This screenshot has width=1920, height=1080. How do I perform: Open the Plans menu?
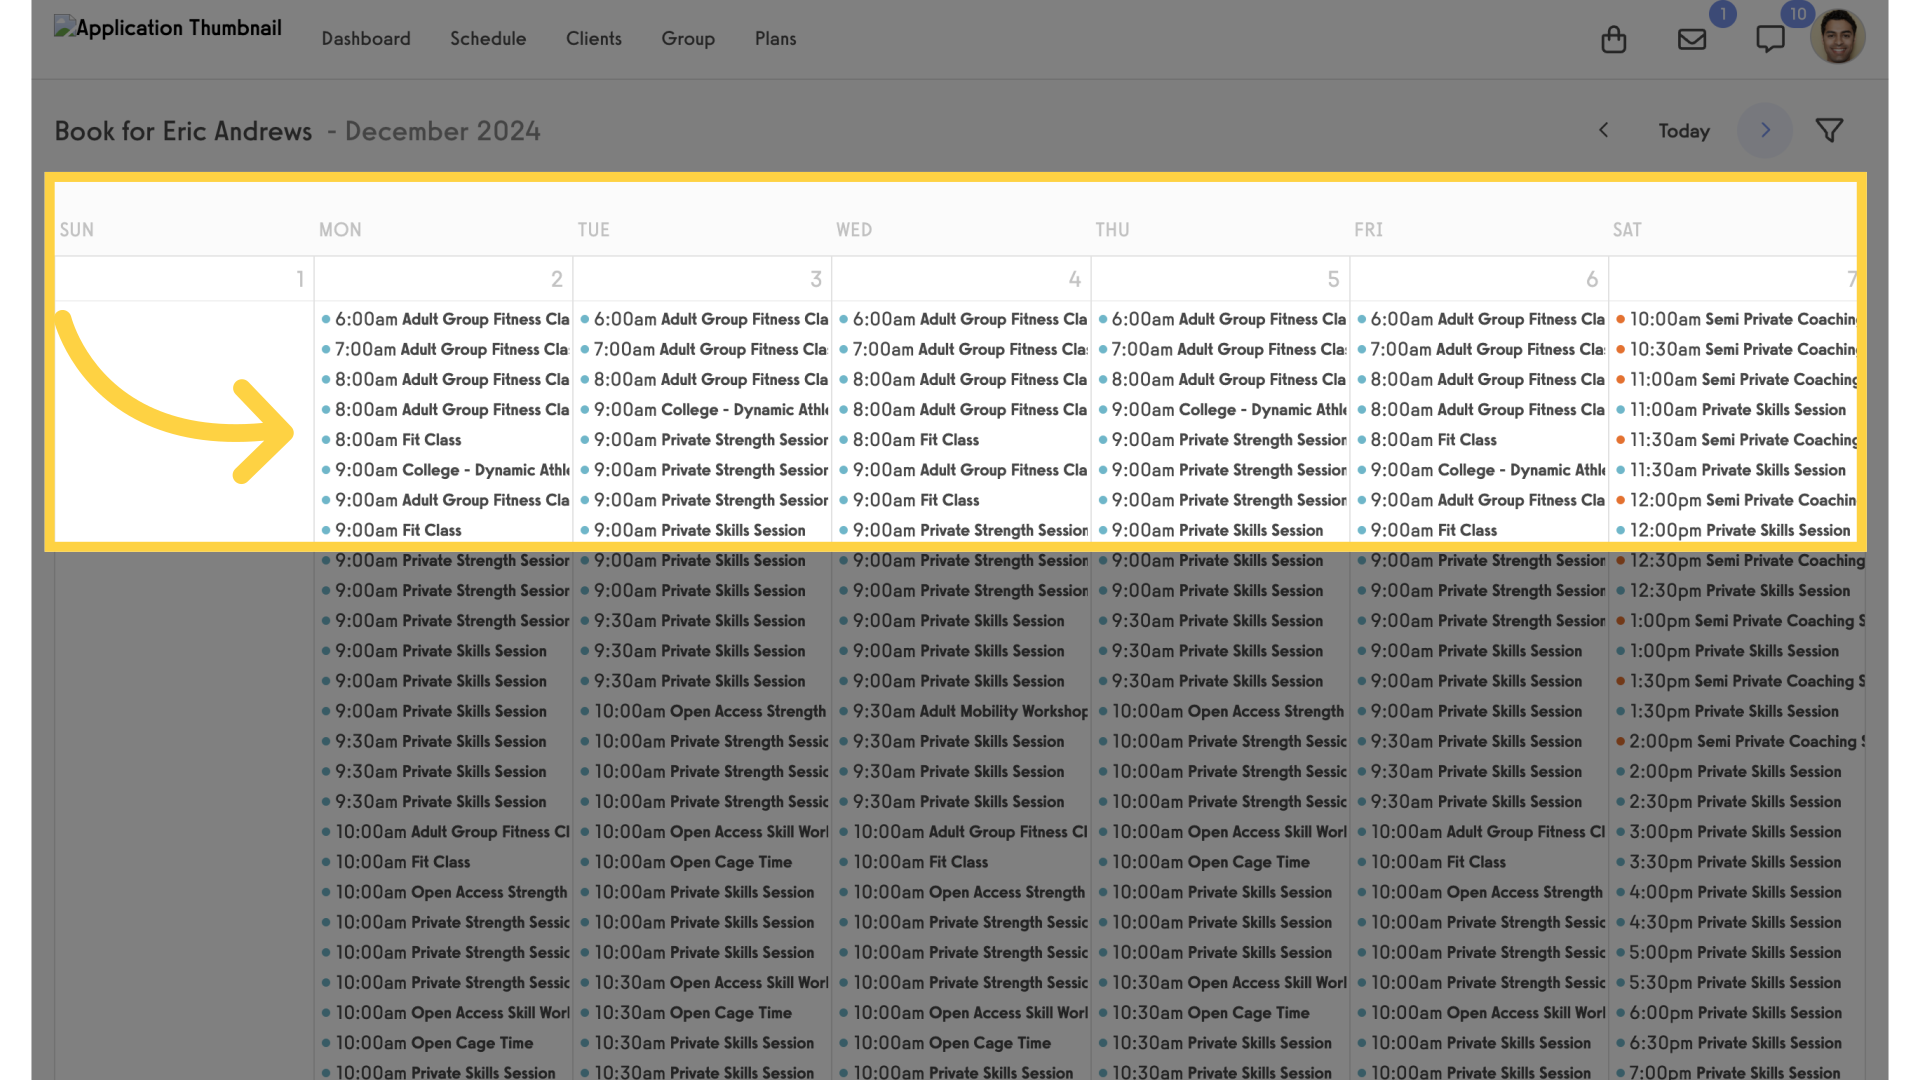(776, 38)
